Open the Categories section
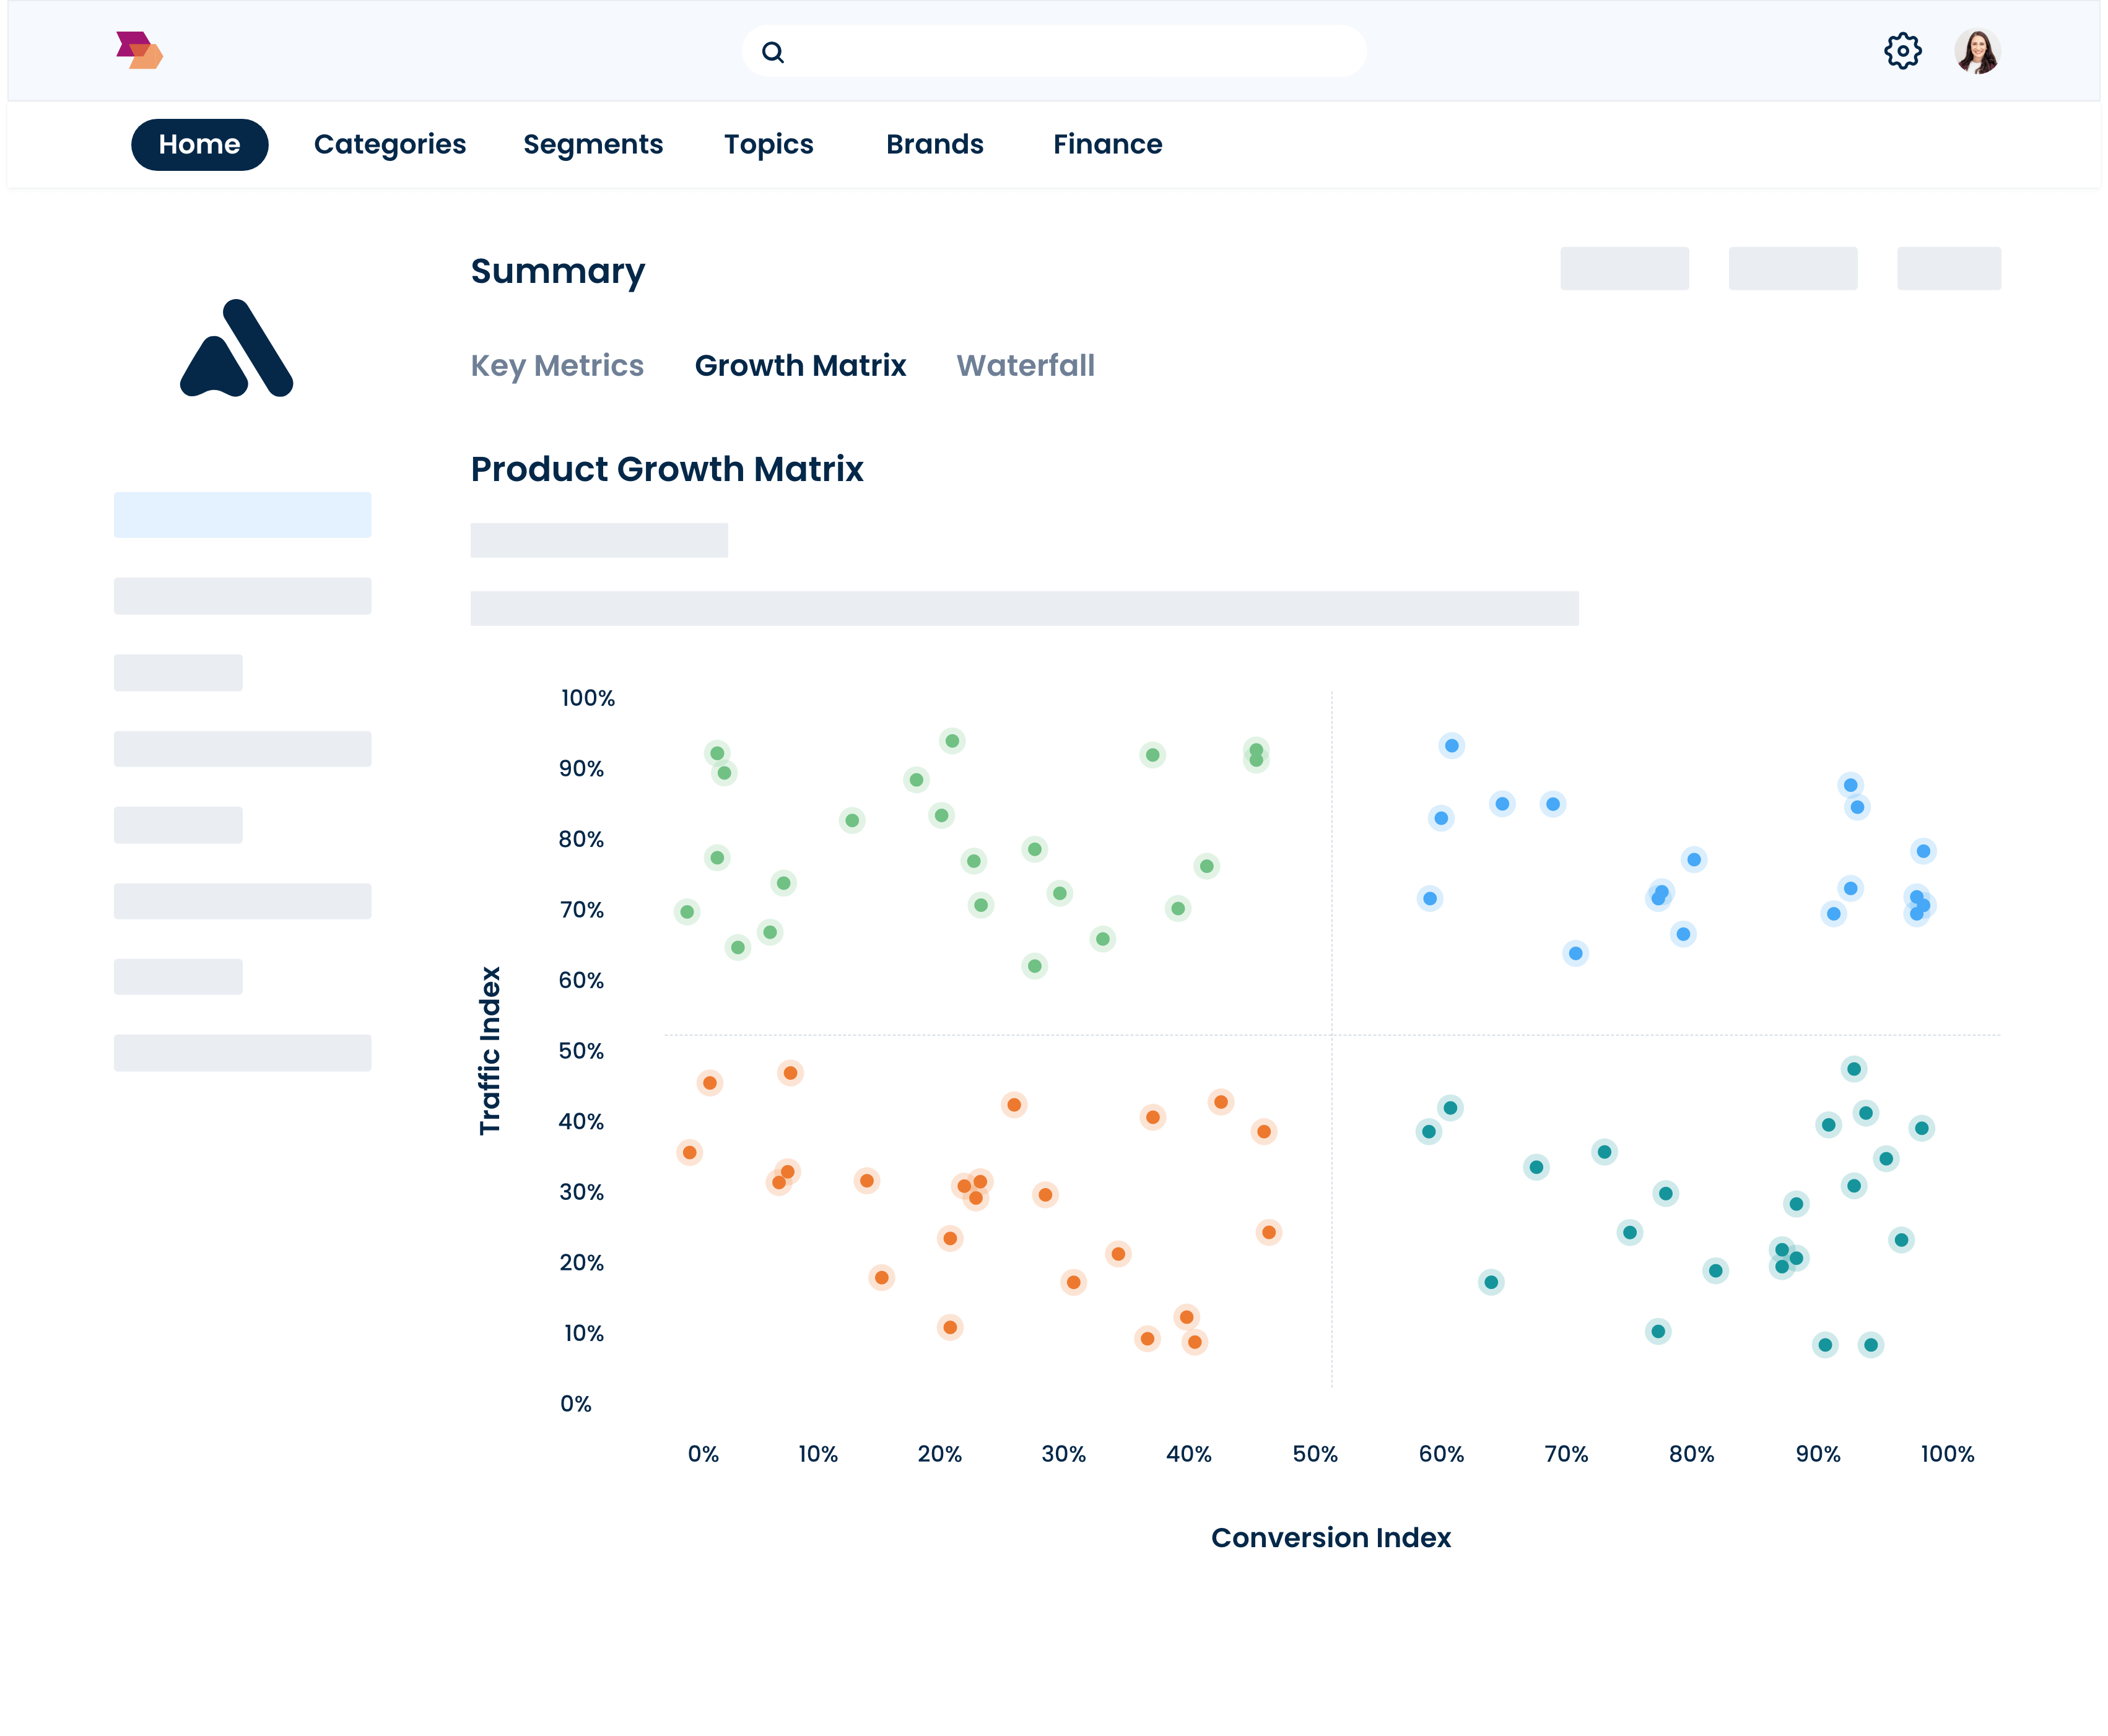 click(389, 143)
